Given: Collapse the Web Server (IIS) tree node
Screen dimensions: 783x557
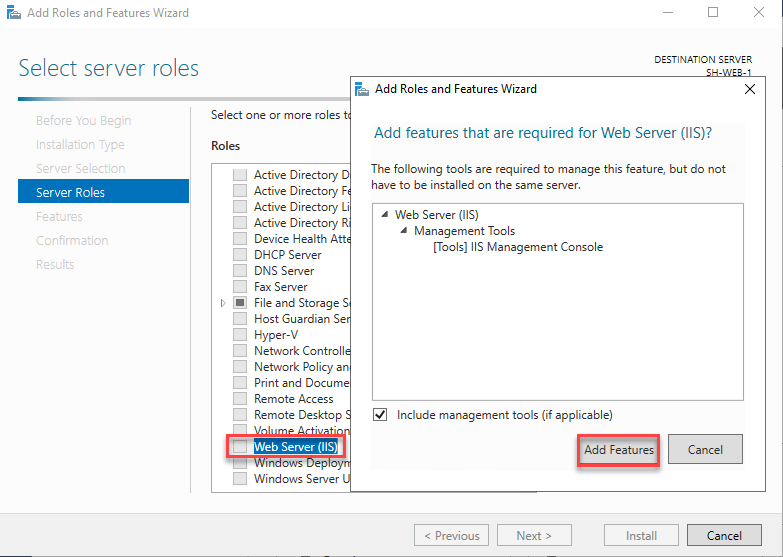Looking at the screenshot, I should click(x=385, y=215).
